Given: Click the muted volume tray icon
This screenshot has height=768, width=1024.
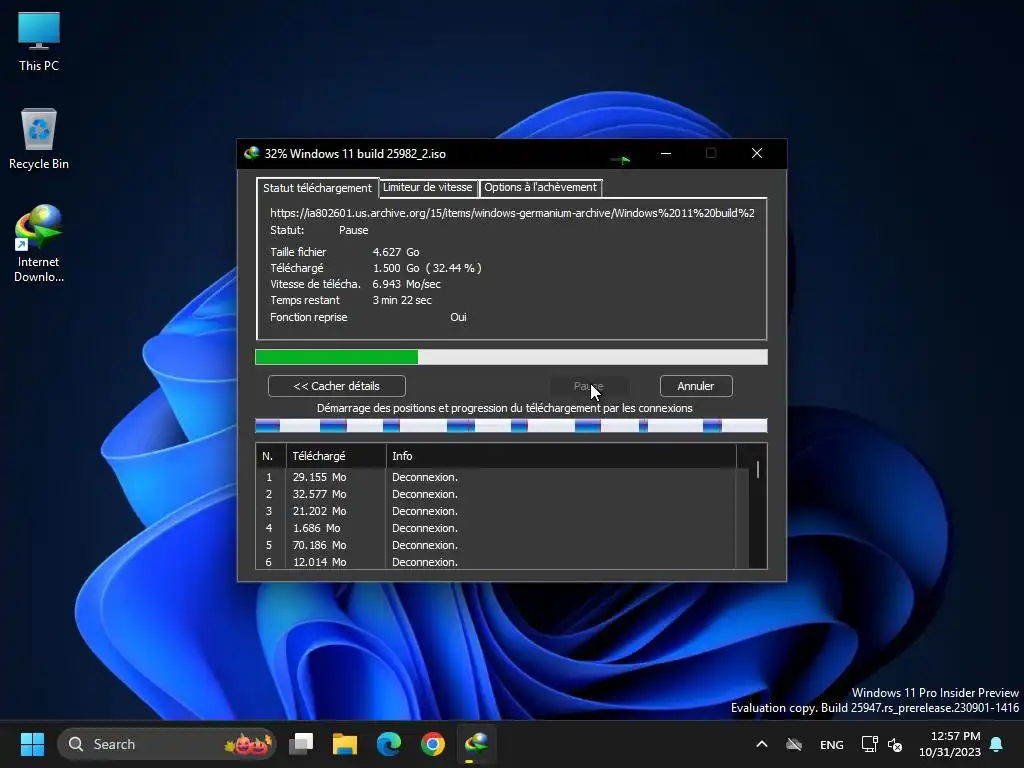Looking at the screenshot, I should [895, 744].
